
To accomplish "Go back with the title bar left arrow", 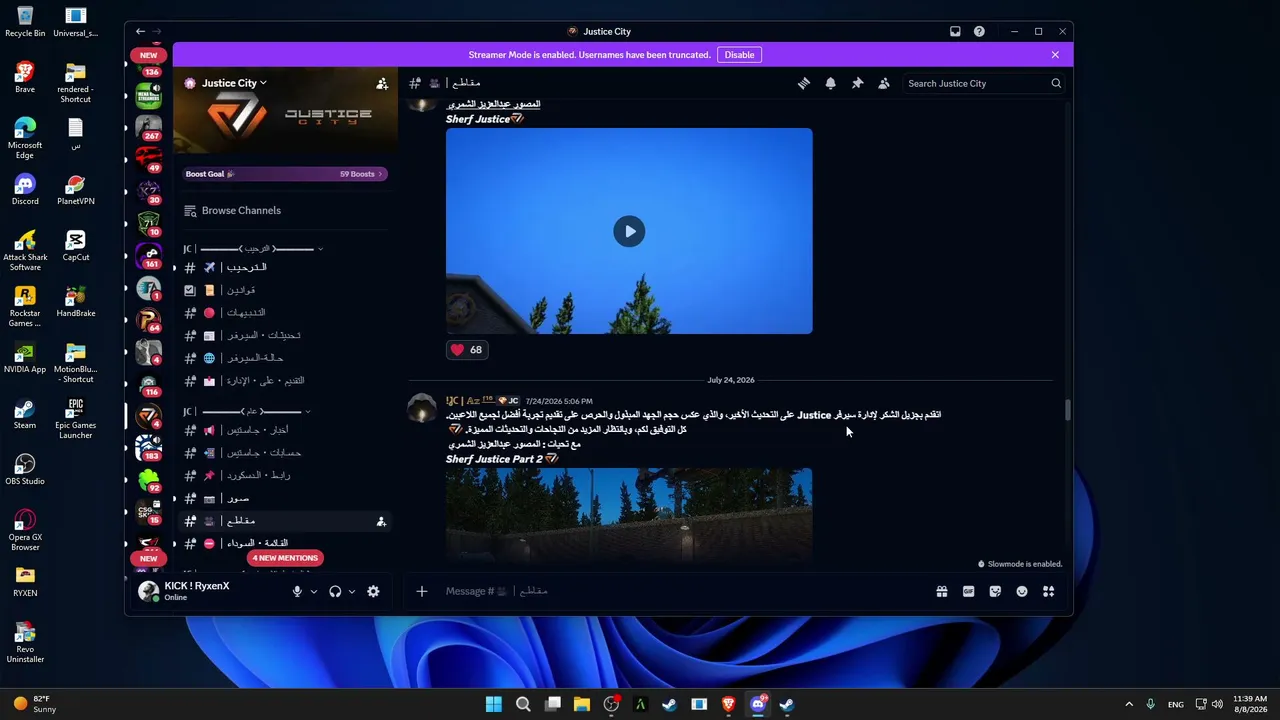I will 140,32.
